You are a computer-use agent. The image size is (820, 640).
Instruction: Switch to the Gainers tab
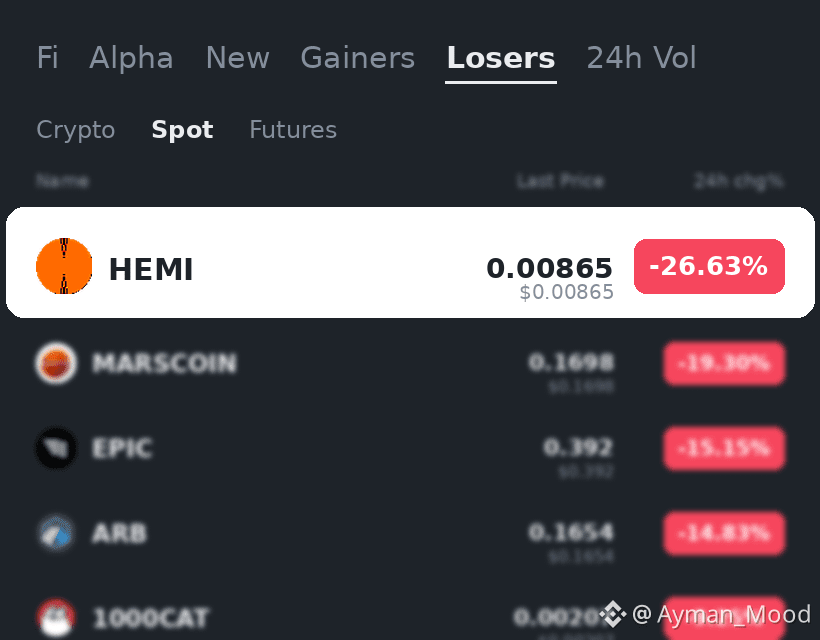pos(358,58)
